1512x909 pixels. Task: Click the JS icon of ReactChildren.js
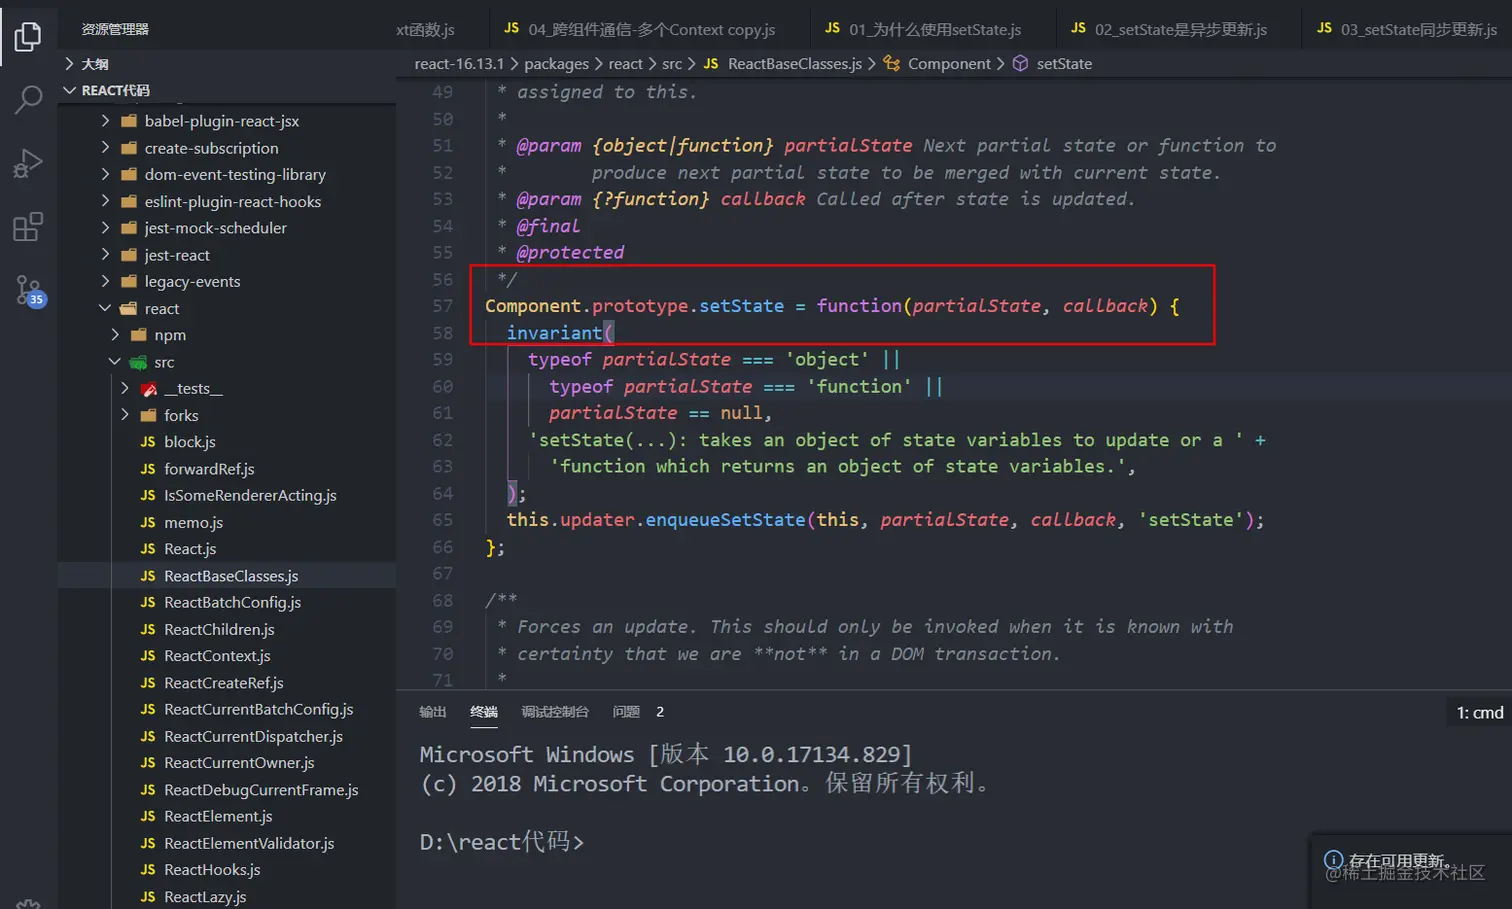coord(148,629)
